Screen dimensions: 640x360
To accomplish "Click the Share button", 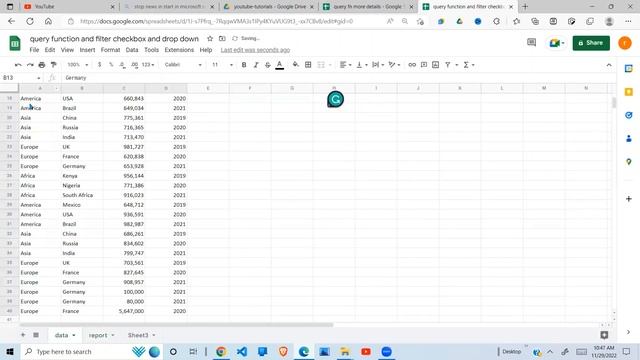I will [x=591, y=43].
